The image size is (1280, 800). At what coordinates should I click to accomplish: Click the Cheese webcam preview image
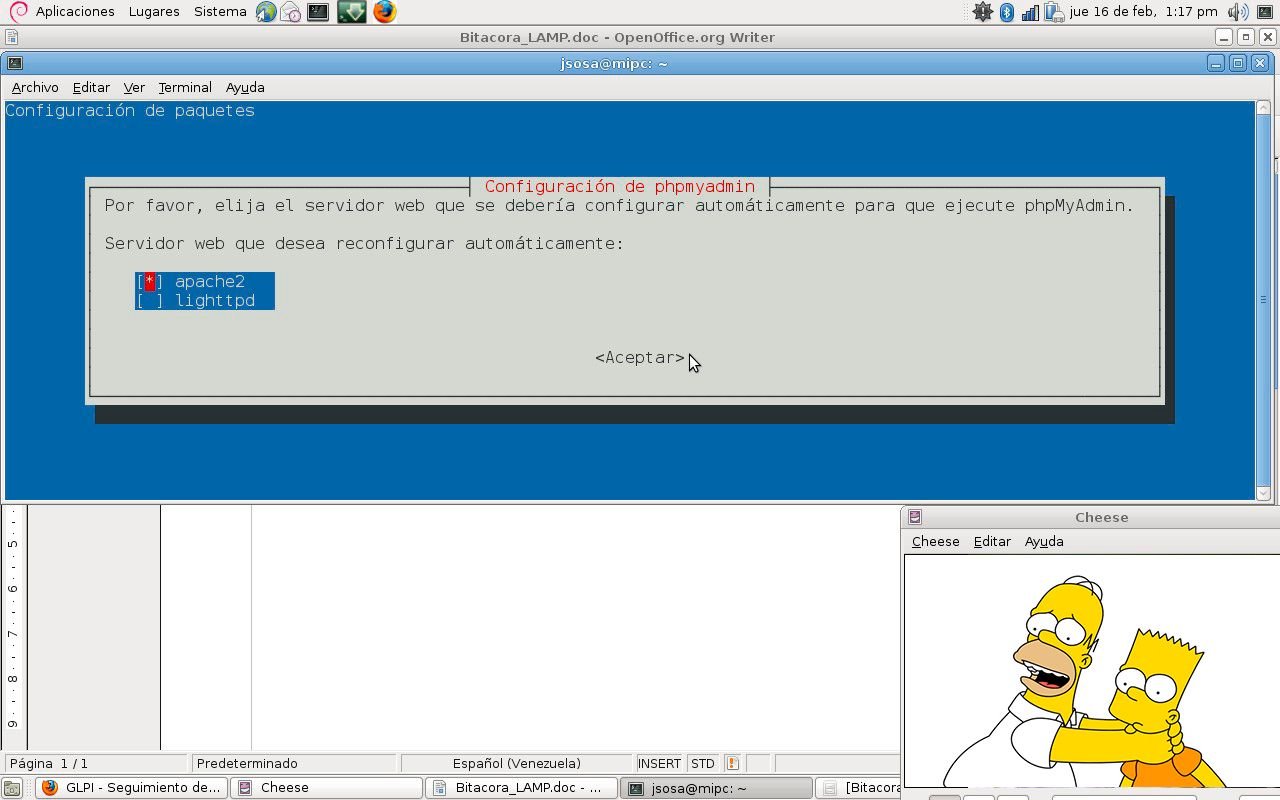(1092, 671)
